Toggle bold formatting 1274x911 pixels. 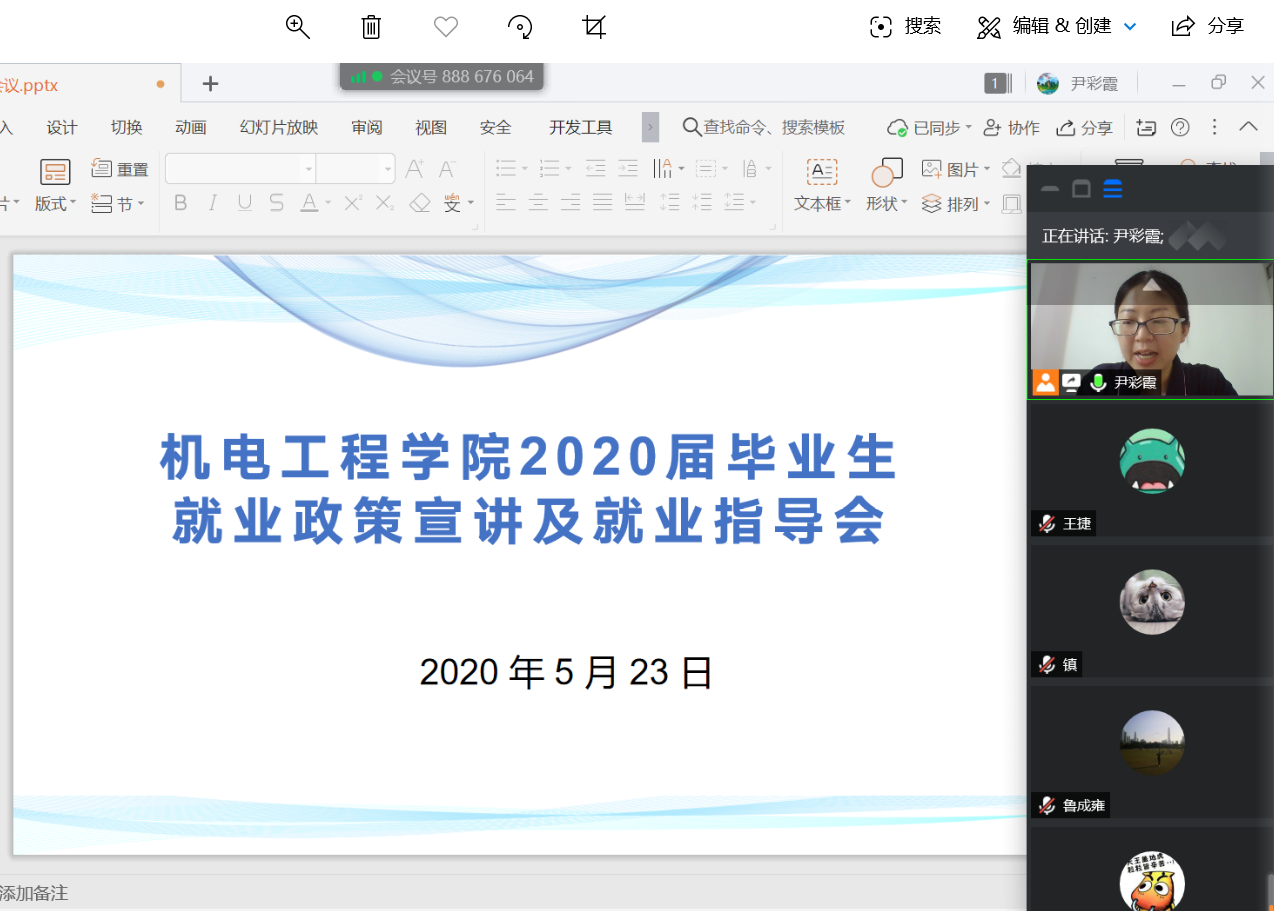[181, 203]
